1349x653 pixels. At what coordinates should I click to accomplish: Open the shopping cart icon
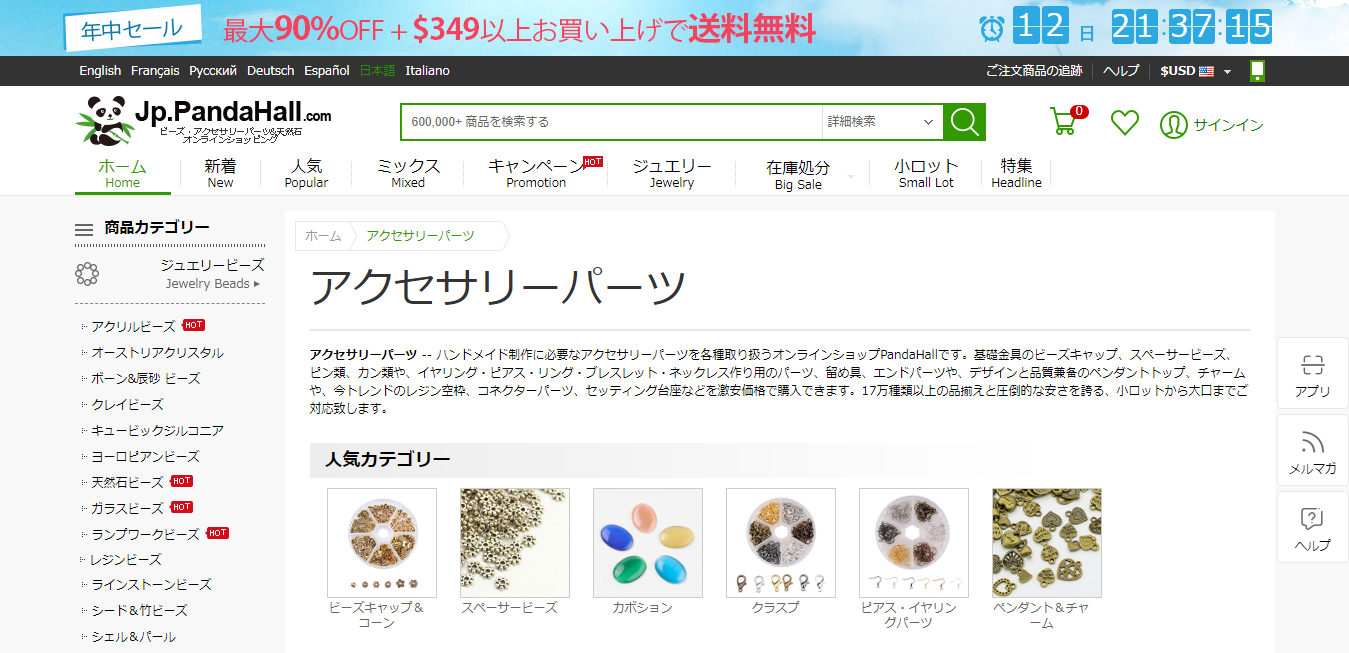pos(1064,122)
